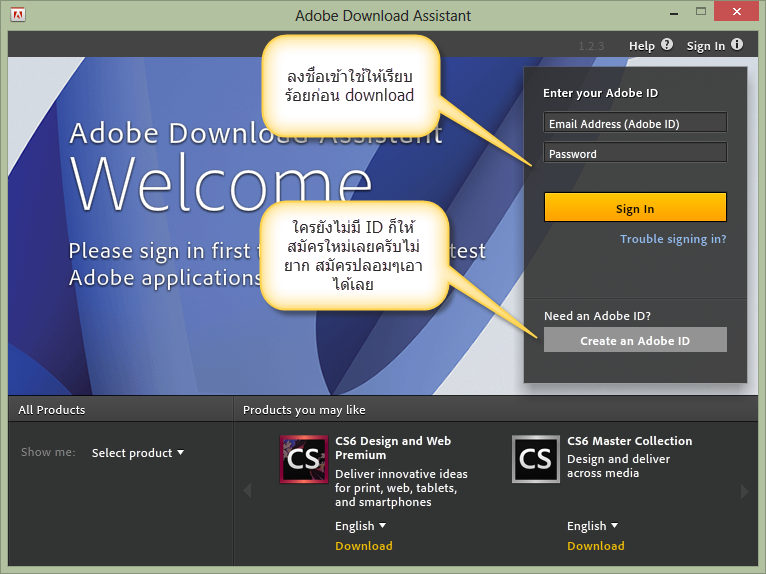
Task: Show previous products with left arrow
Action: click(x=247, y=490)
